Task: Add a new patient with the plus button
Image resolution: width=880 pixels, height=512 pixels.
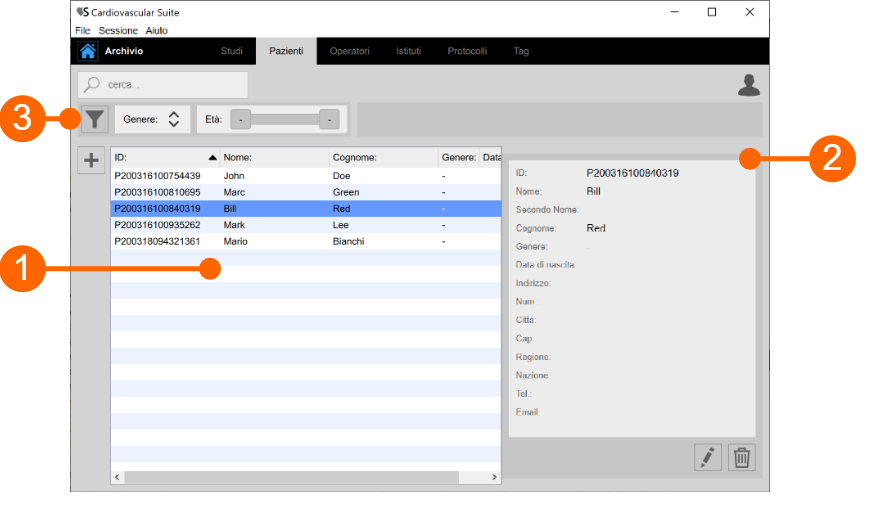Action: coord(91,160)
